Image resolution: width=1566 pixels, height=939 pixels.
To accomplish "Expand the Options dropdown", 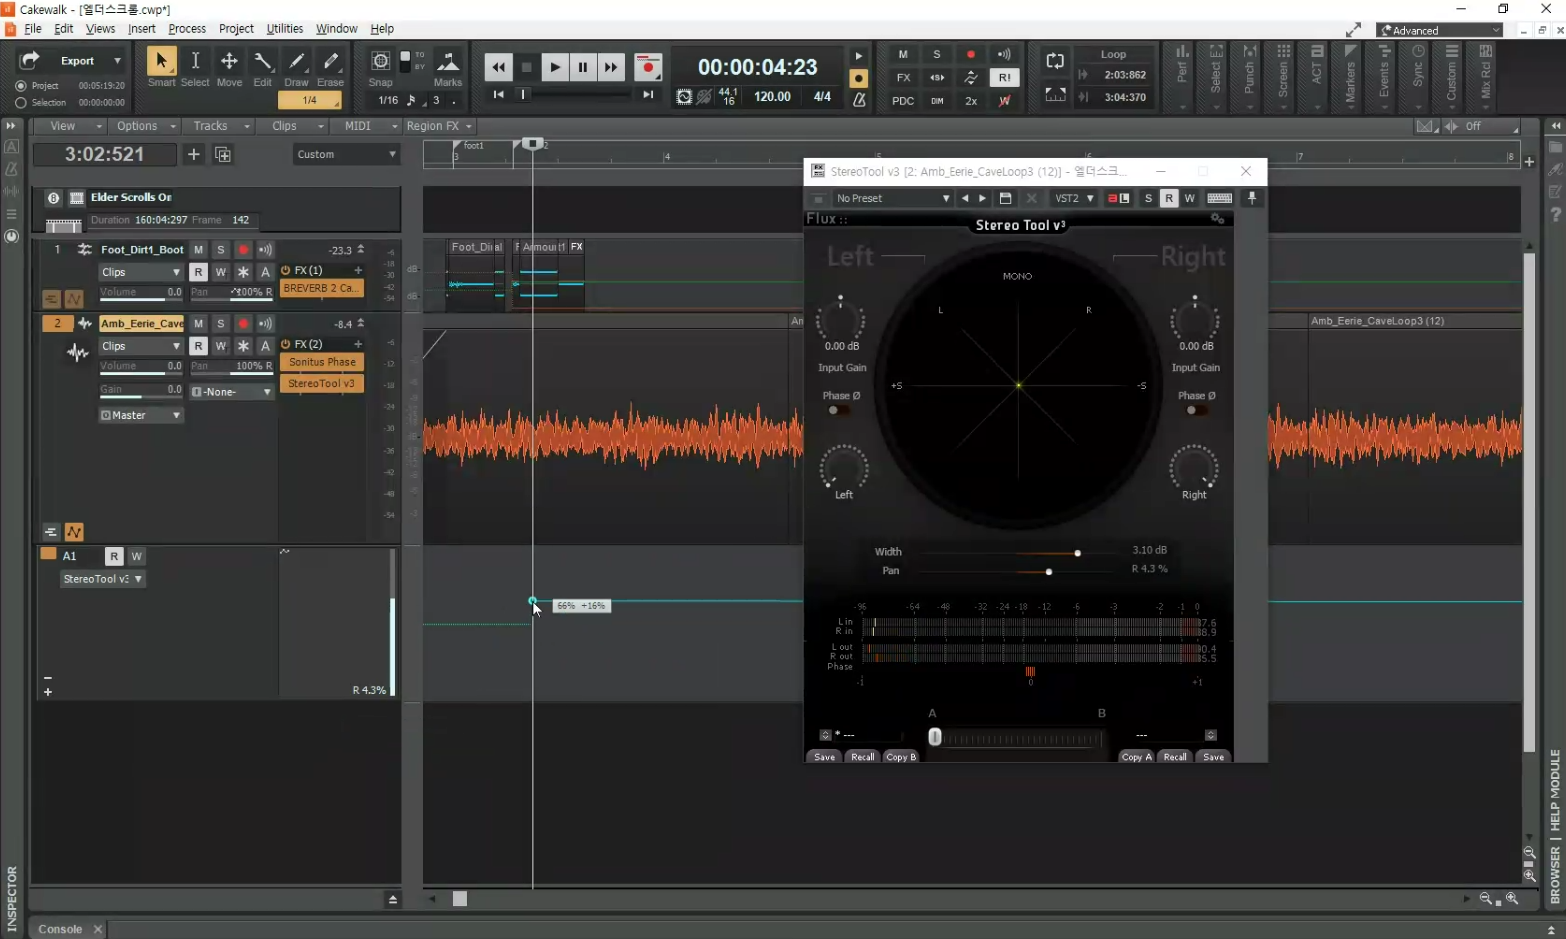I will point(145,126).
